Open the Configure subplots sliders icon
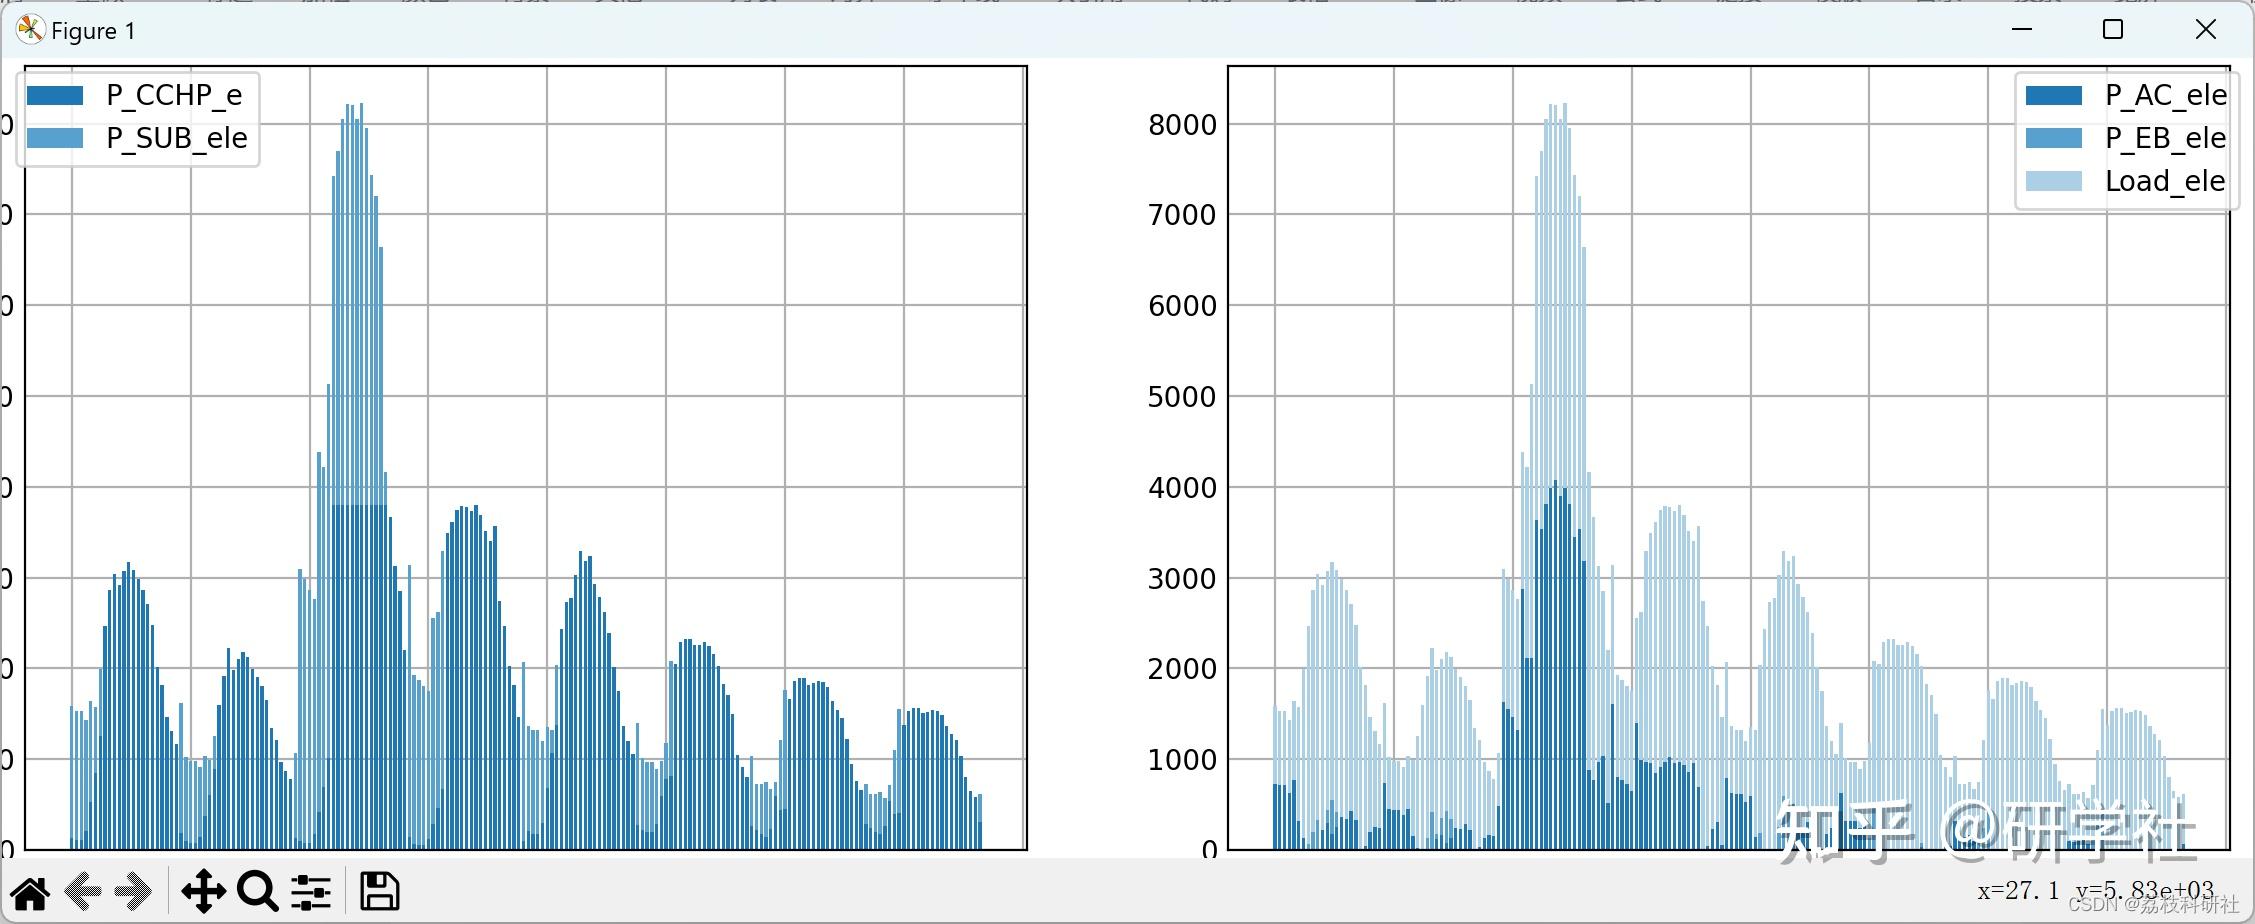The width and height of the screenshot is (2255, 924). point(311,892)
